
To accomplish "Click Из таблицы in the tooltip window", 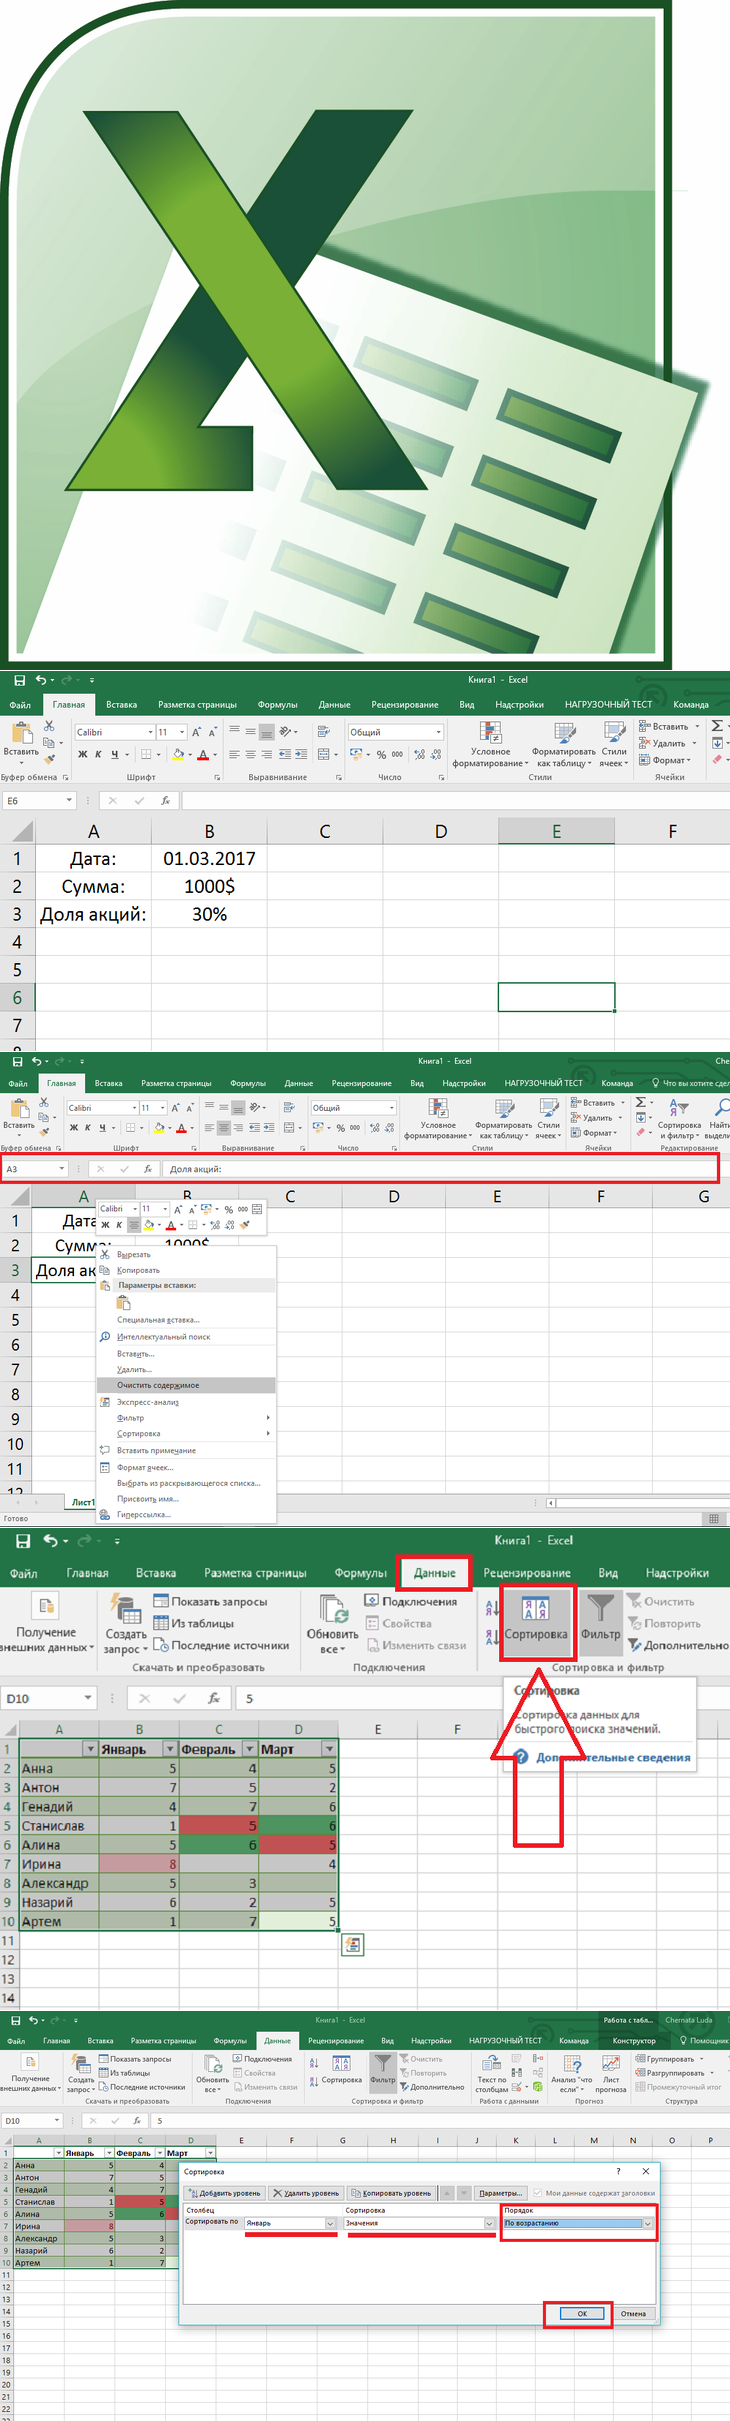I will tap(194, 1623).
